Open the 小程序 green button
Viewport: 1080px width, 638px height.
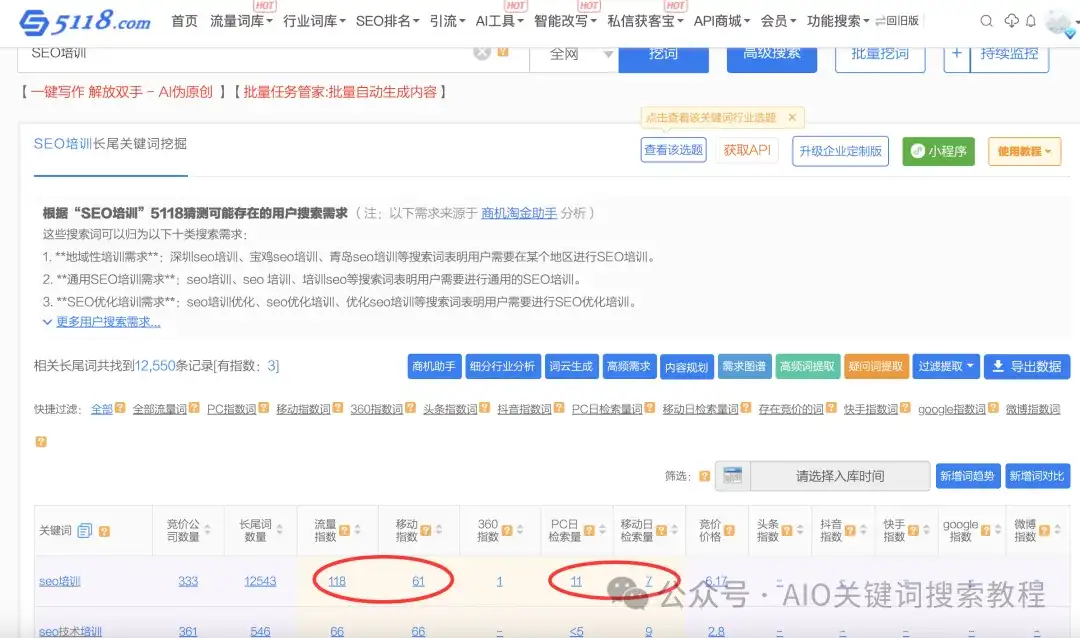[x=938, y=151]
